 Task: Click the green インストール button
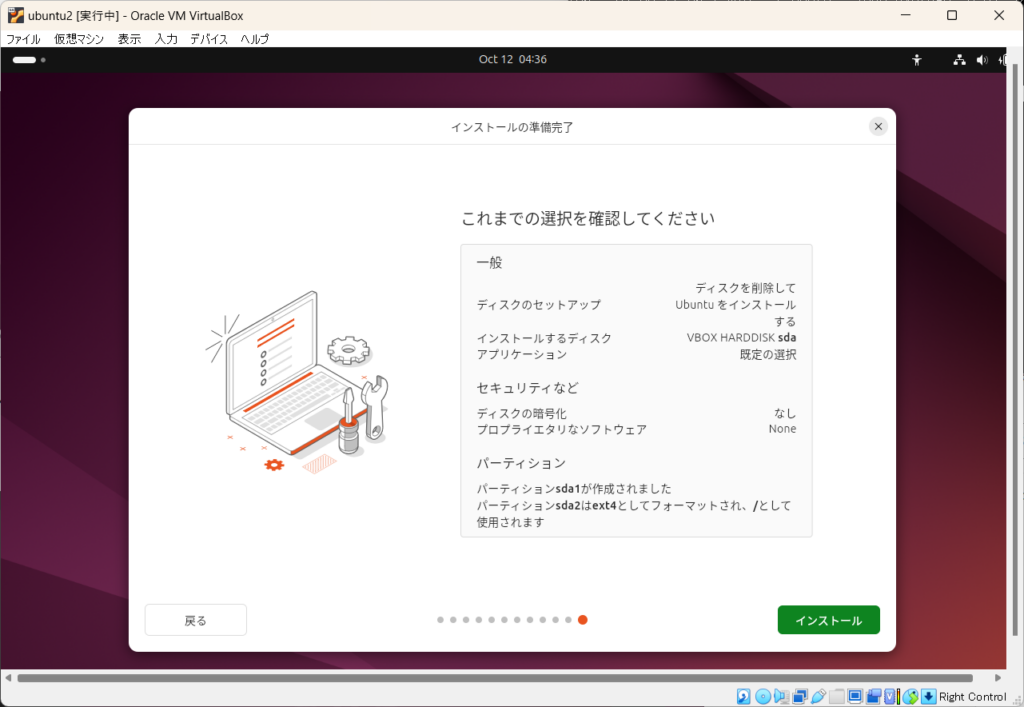click(828, 620)
